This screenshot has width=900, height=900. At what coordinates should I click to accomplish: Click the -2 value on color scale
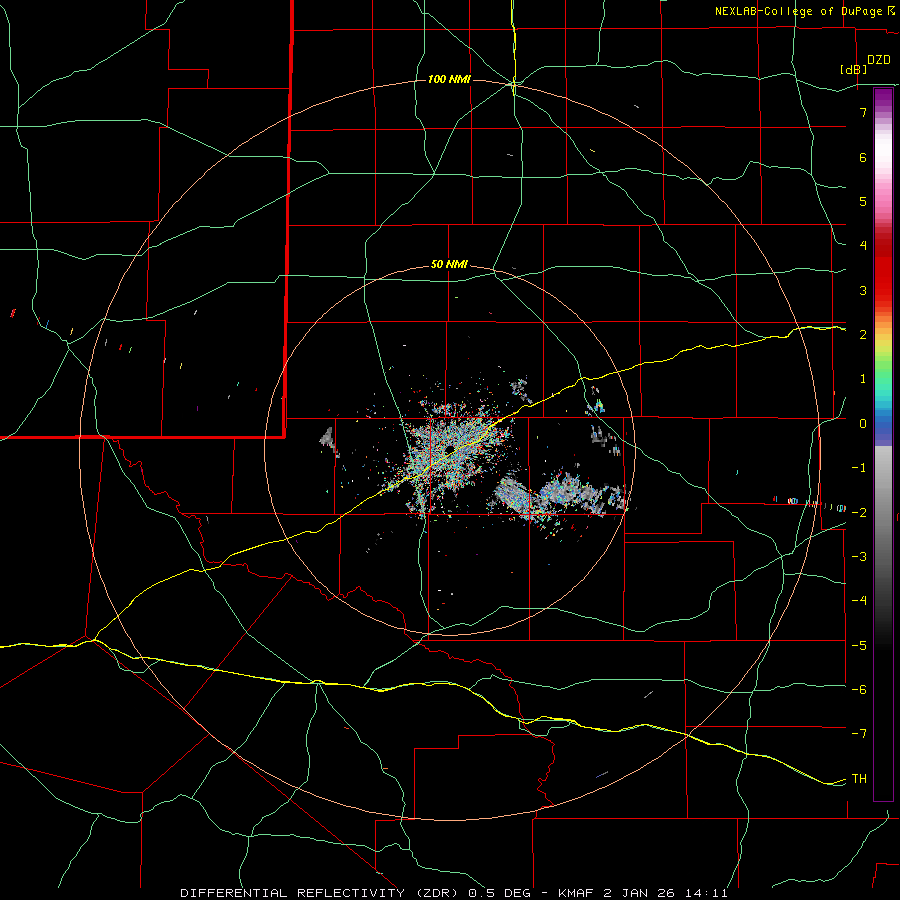coord(859,511)
